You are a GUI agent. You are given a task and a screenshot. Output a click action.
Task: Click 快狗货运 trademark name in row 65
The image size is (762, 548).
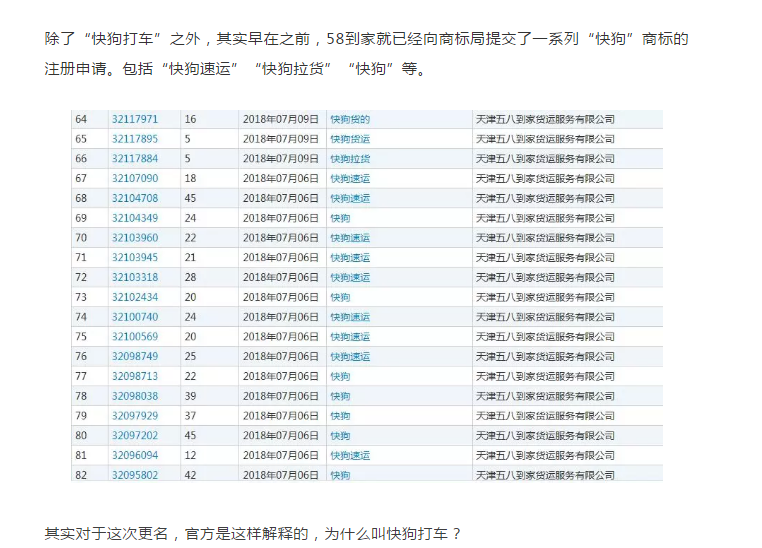350,139
